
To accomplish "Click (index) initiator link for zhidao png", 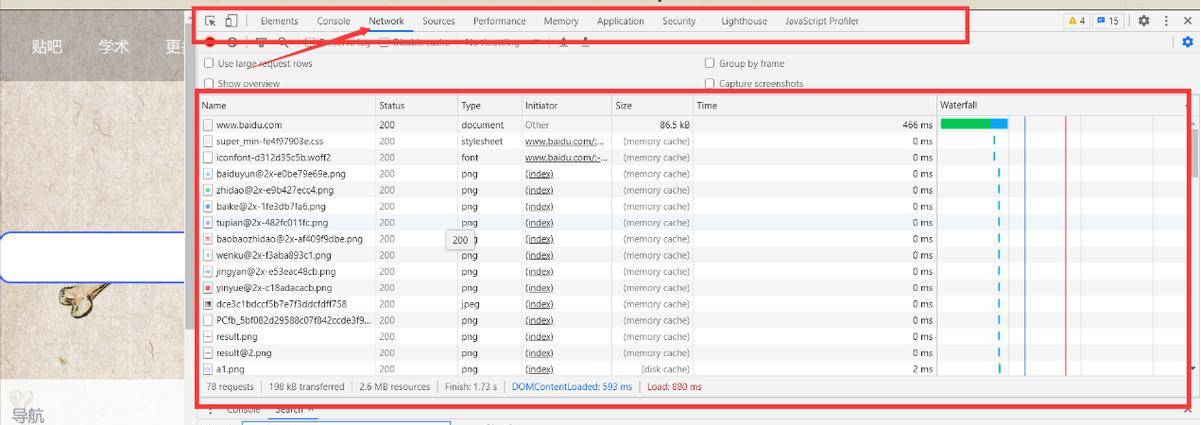I will click(x=539, y=190).
